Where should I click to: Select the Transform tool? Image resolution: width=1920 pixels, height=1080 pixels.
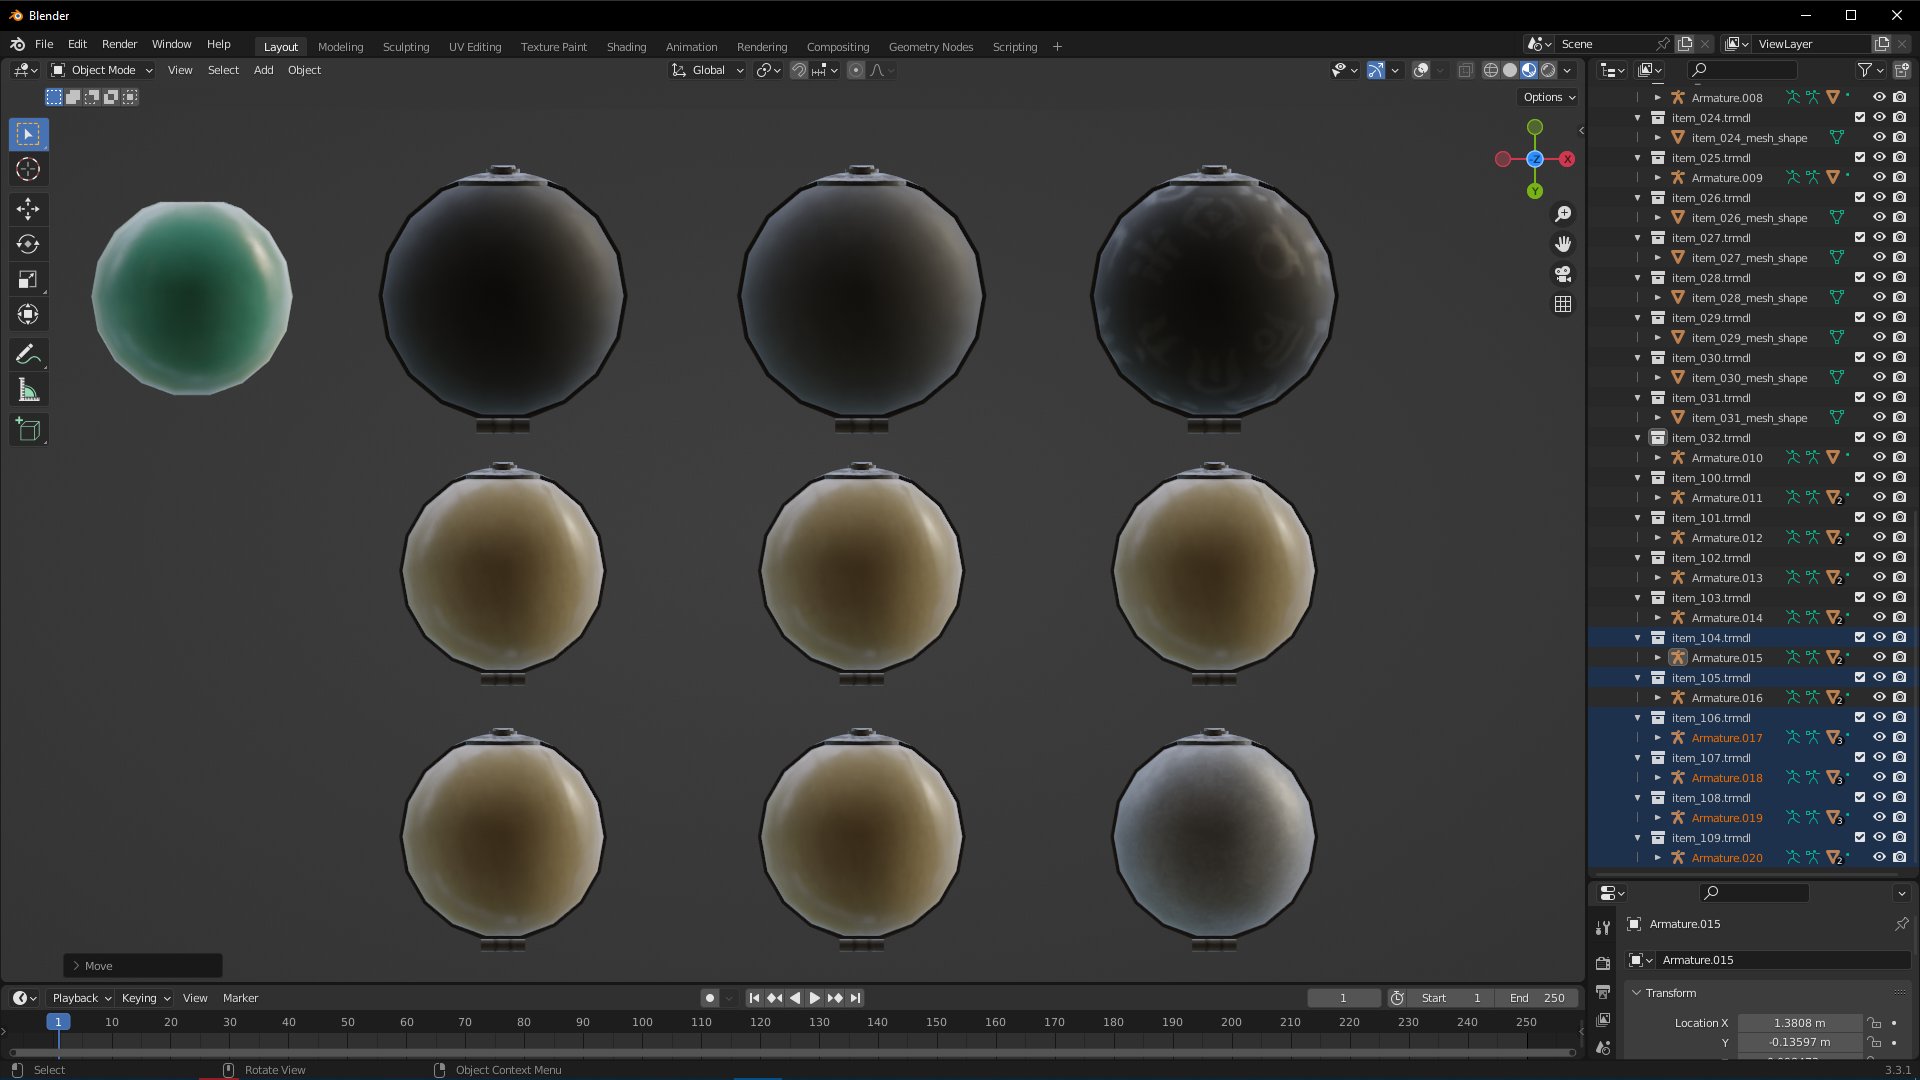[28, 314]
